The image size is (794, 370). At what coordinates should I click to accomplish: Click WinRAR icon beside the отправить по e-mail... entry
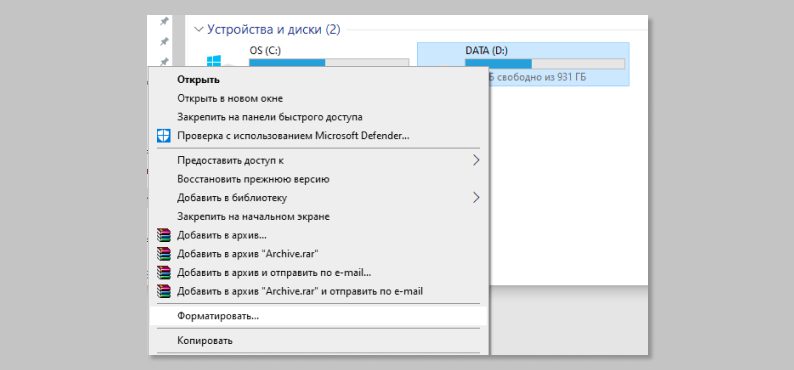(164, 273)
